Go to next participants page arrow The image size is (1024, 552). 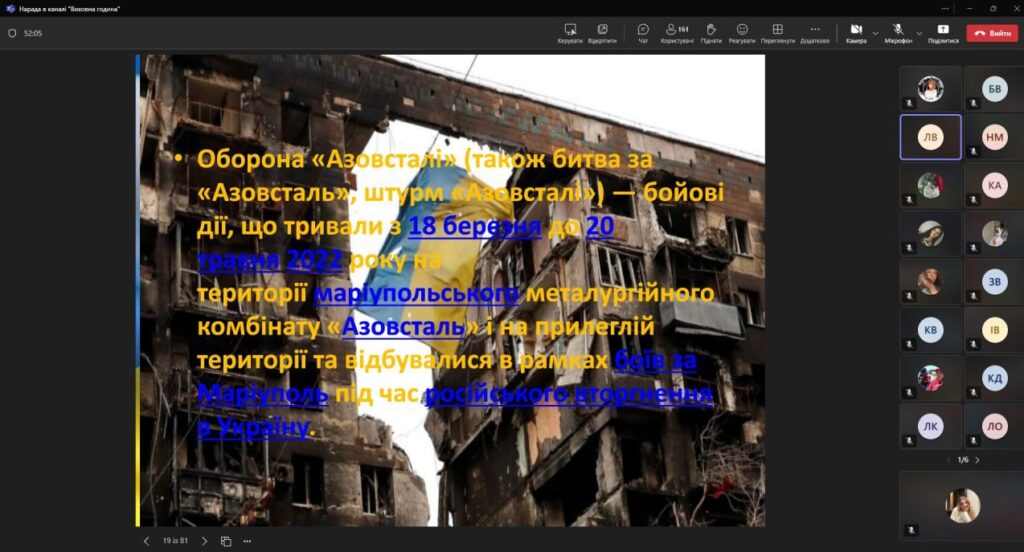(977, 460)
